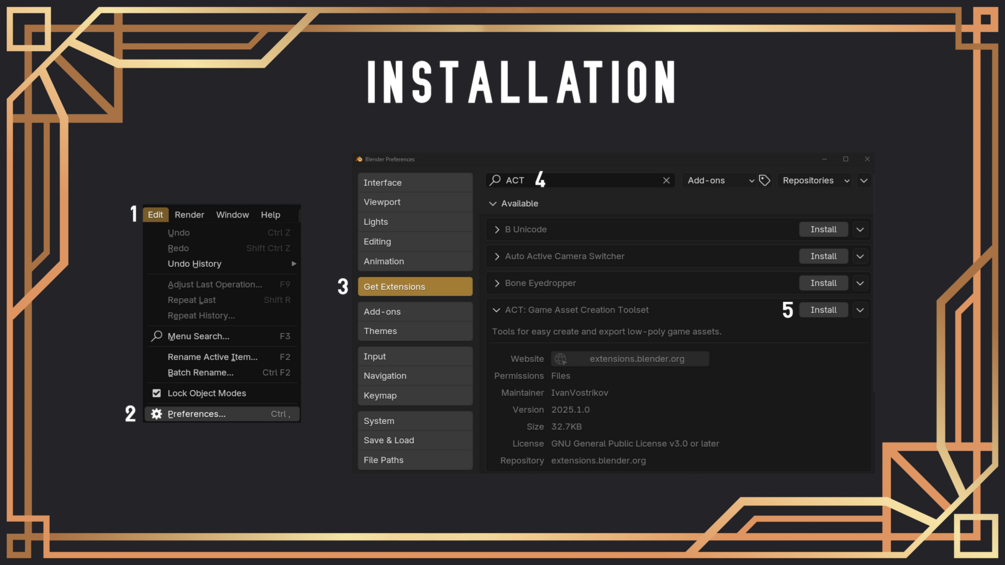Switch to Add-ons tab in sidebar
This screenshot has width=1005, height=565.
(415, 311)
